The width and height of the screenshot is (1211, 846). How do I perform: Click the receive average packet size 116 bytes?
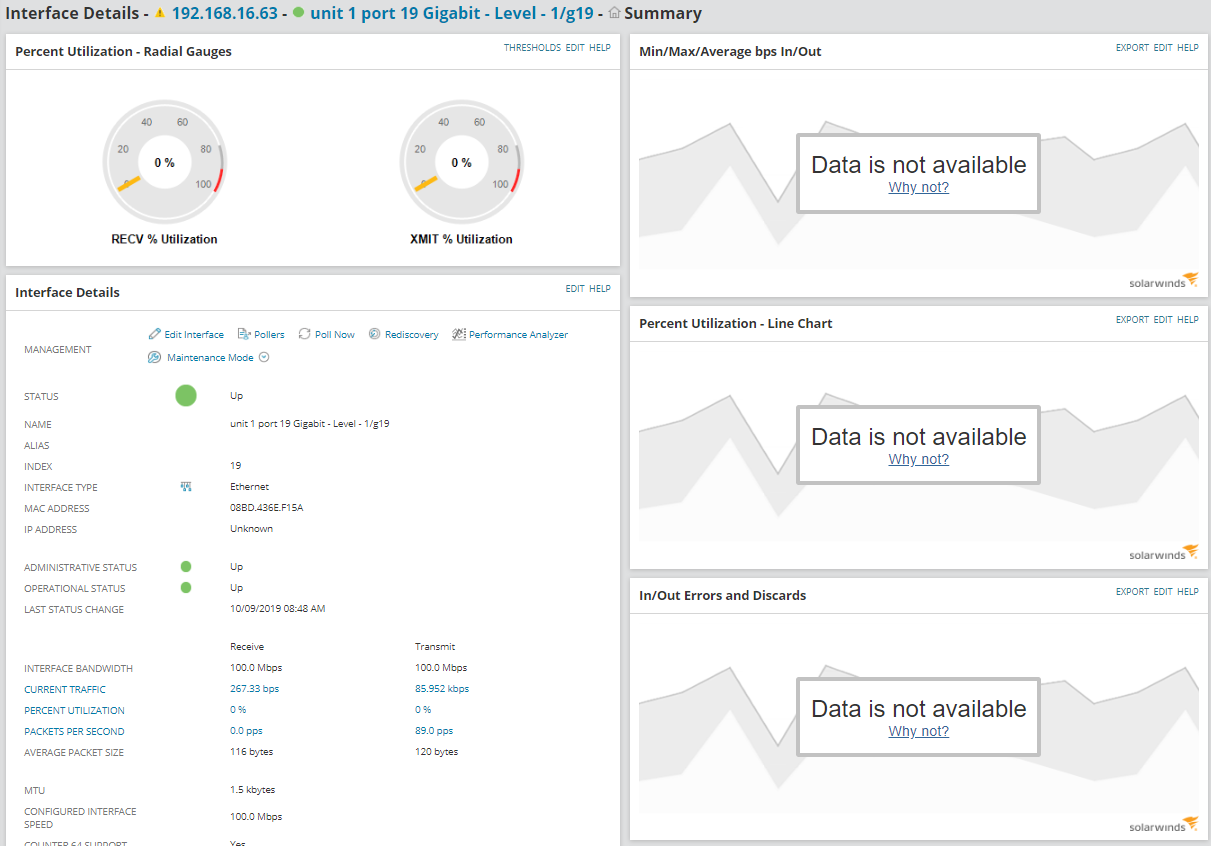252,752
